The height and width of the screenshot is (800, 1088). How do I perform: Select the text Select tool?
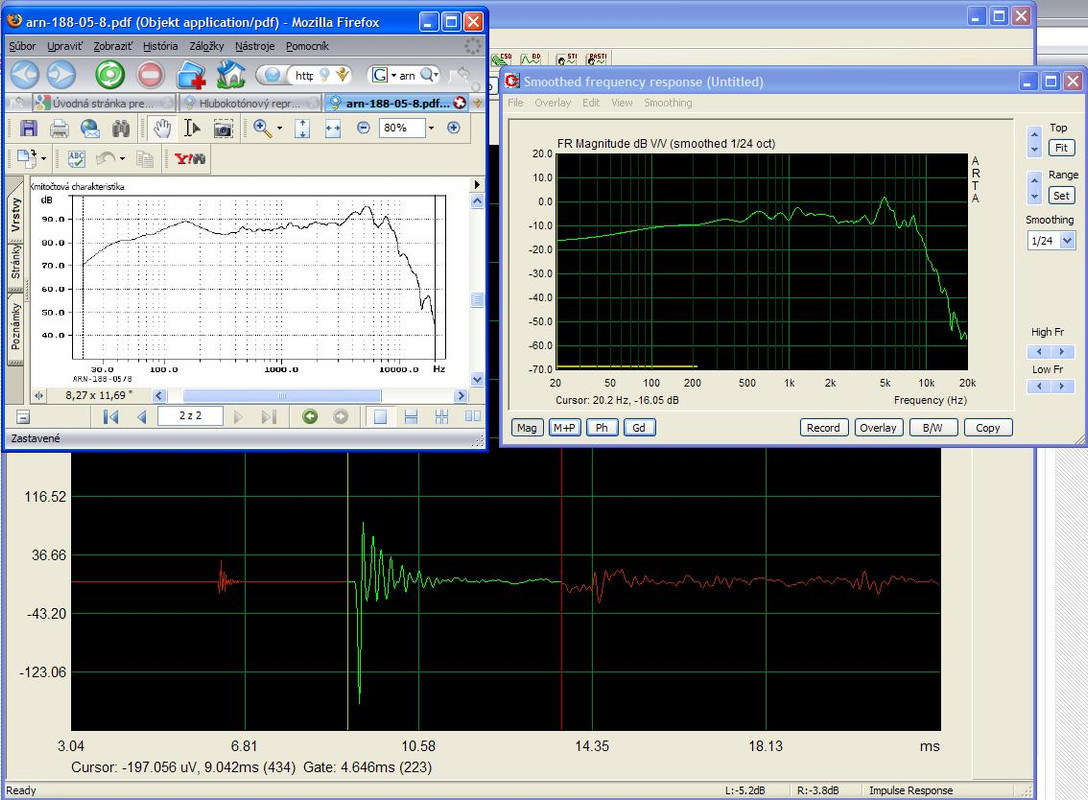192,128
